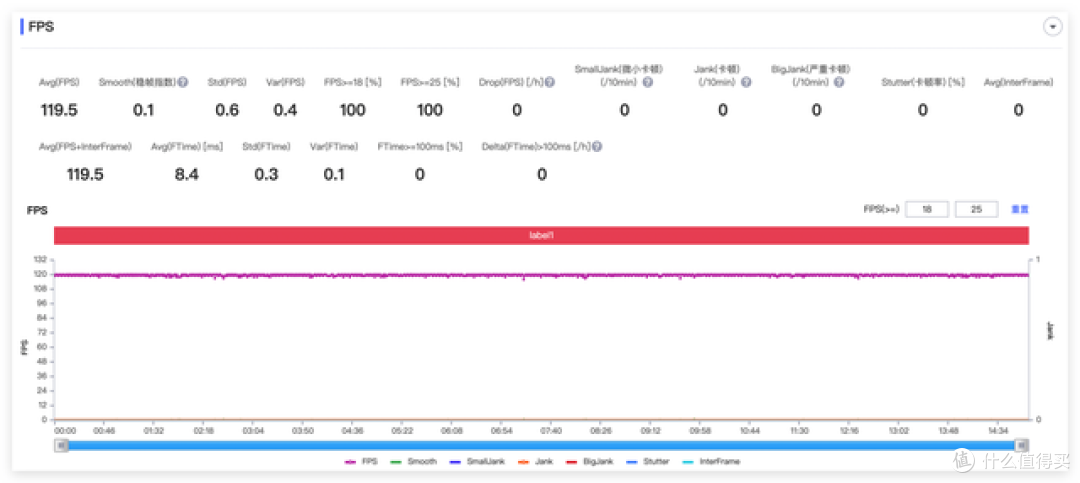Click the FPS>=25 [%] value 100
The width and height of the screenshot is (1080, 483).
[430, 110]
